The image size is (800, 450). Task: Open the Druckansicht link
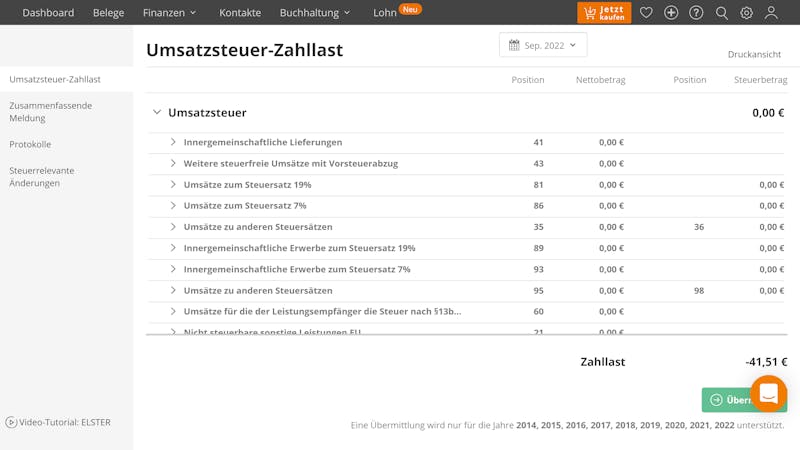pos(754,54)
